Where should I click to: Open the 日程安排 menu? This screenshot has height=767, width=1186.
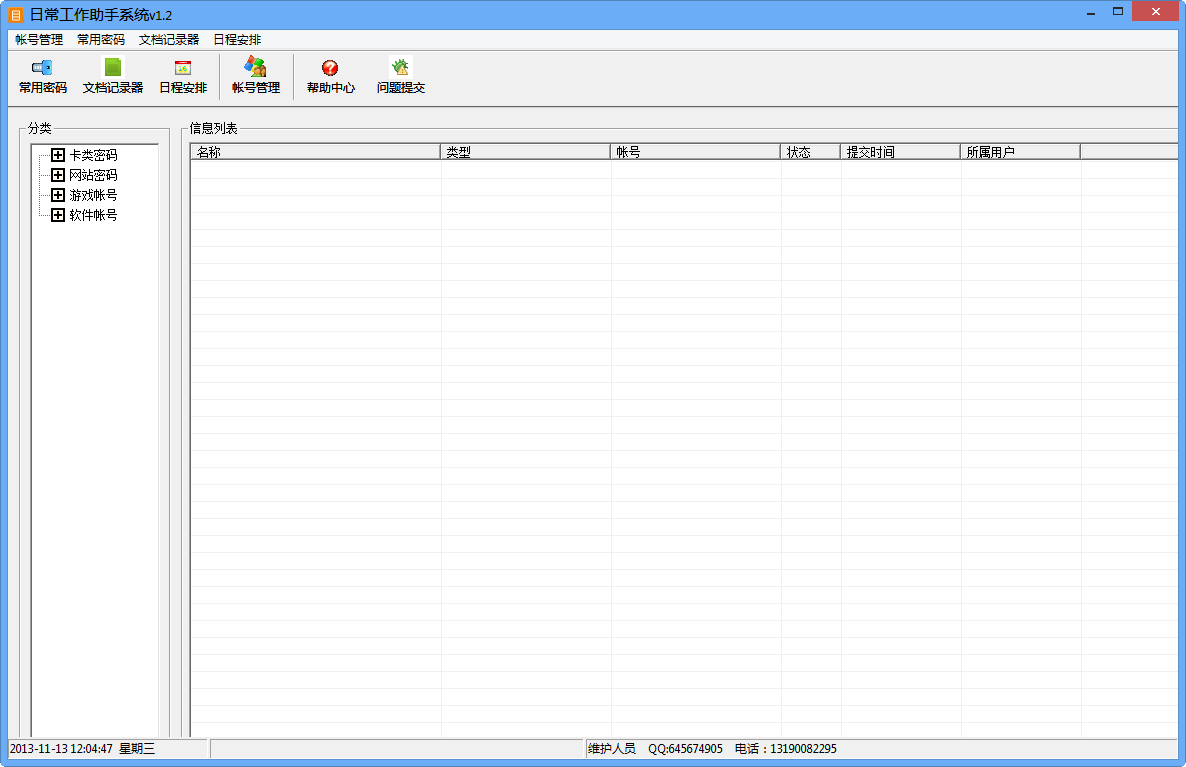pos(237,39)
